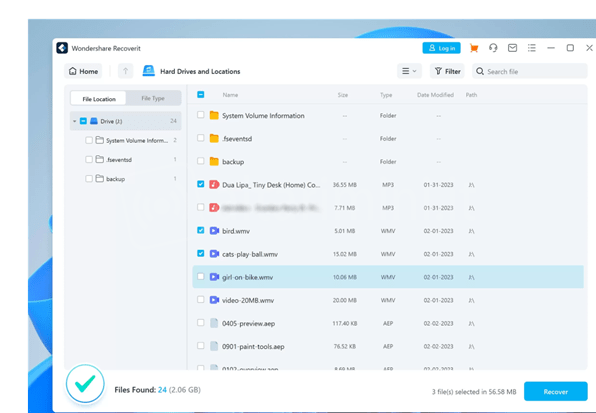Check the girl-on-bike.wmv checkbox
Image resolution: width=596 pixels, height=413 pixels.
(201, 277)
